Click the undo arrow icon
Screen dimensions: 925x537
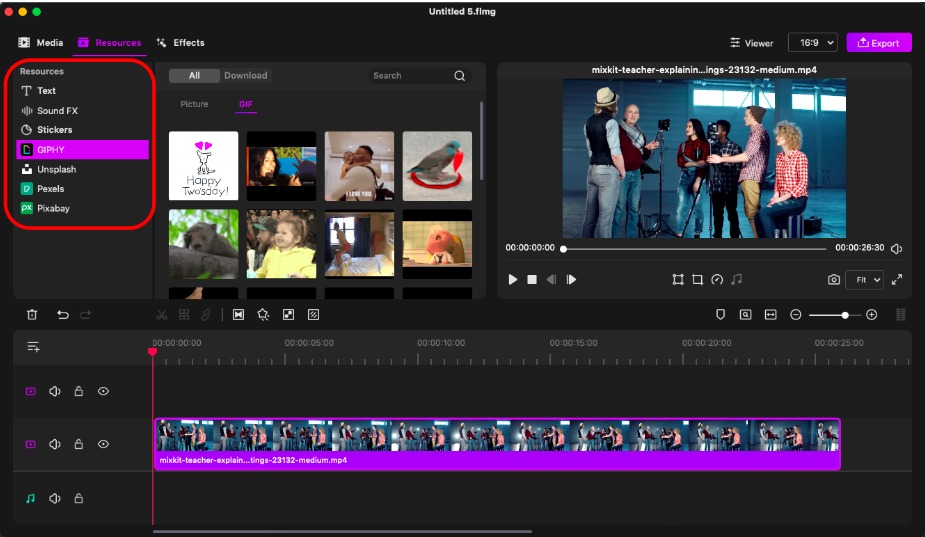click(63, 315)
